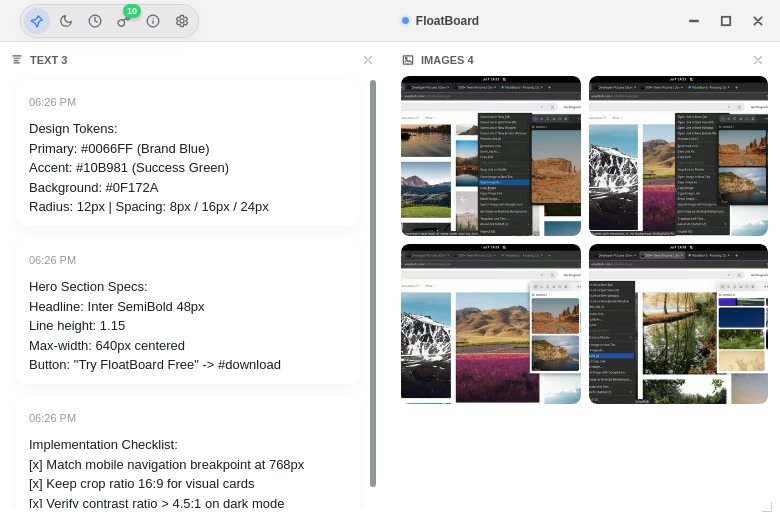Image resolution: width=780 pixels, height=520 pixels.
Task: Open settings gear icon
Action: click(182, 21)
